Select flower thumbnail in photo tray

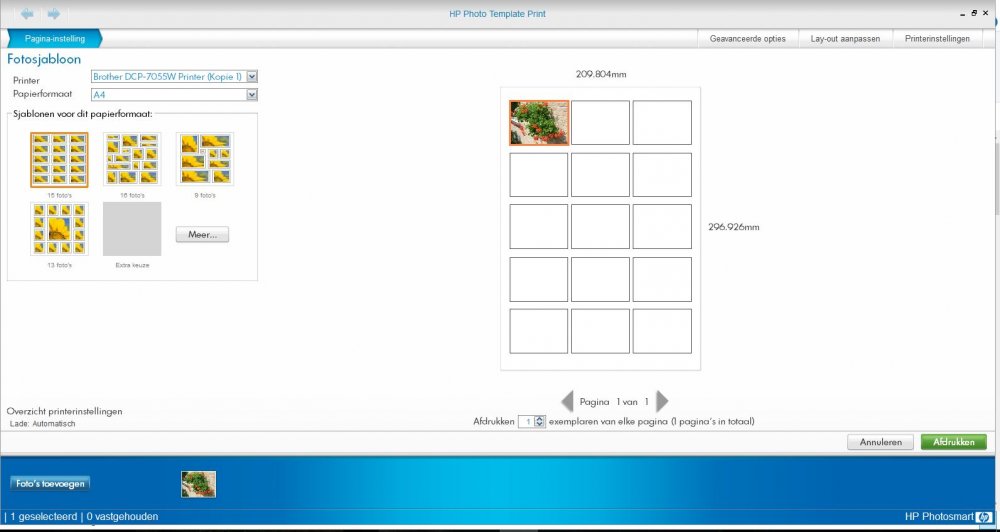click(x=198, y=484)
